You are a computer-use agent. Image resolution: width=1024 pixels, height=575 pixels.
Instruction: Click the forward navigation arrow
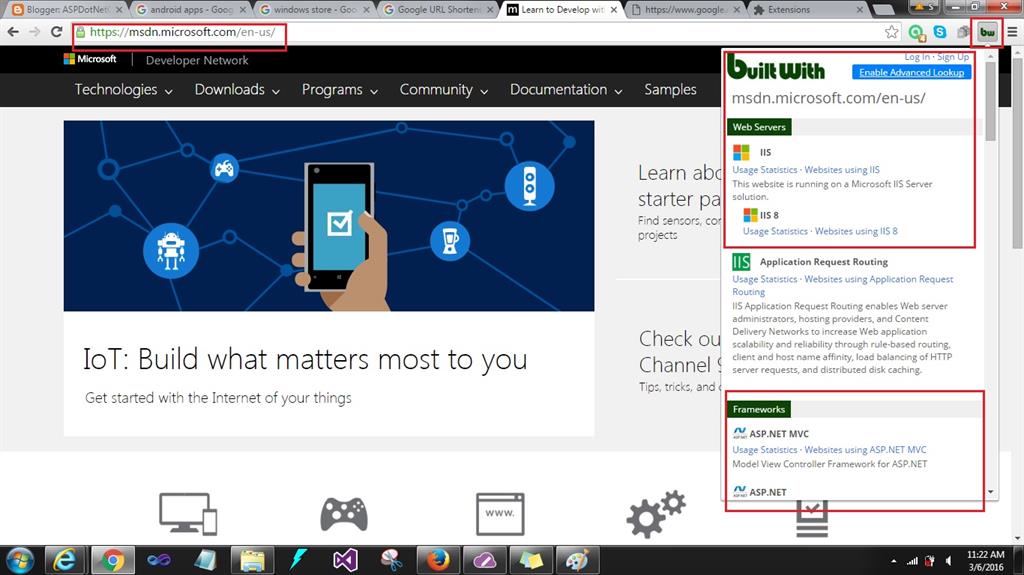[35, 31]
